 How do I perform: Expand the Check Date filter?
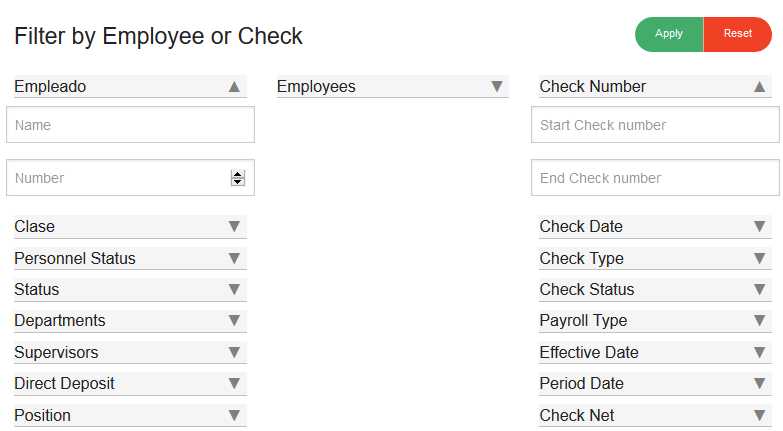[759, 227]
